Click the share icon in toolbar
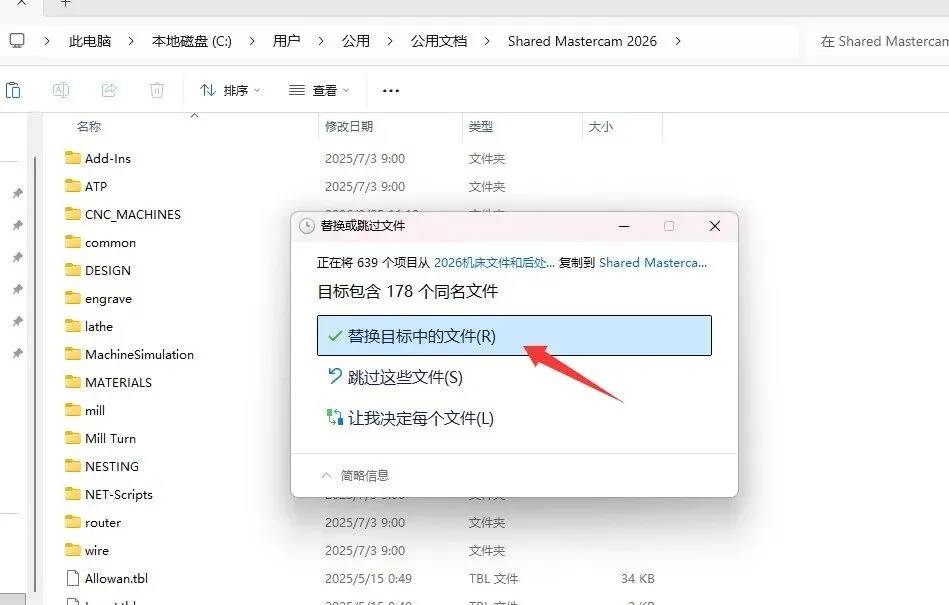Viewport: 949px width, 605px height. pyautogui.click(x=109, y=90)
